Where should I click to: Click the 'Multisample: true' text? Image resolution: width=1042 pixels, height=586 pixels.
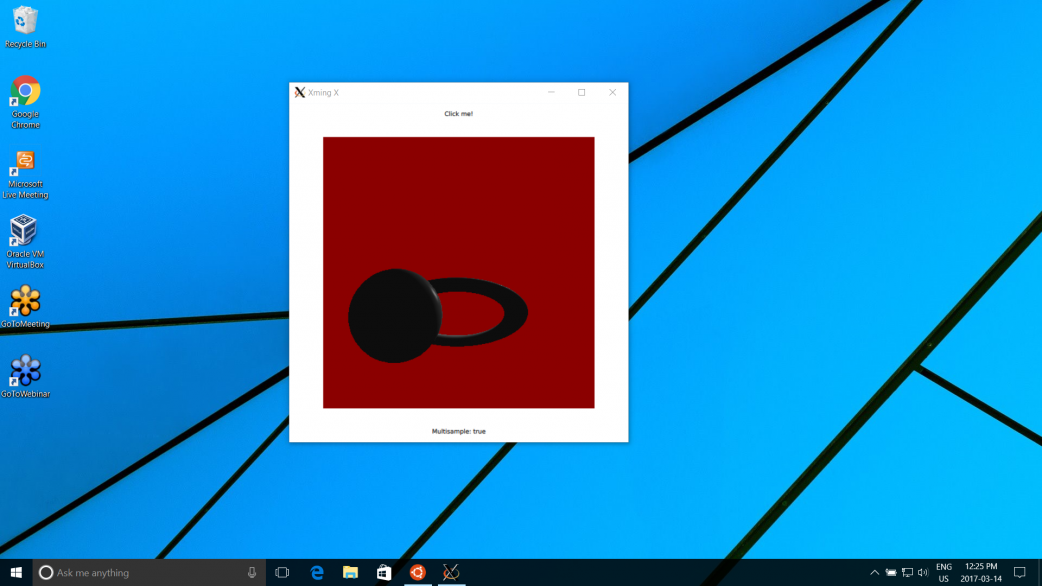point(458,431)
